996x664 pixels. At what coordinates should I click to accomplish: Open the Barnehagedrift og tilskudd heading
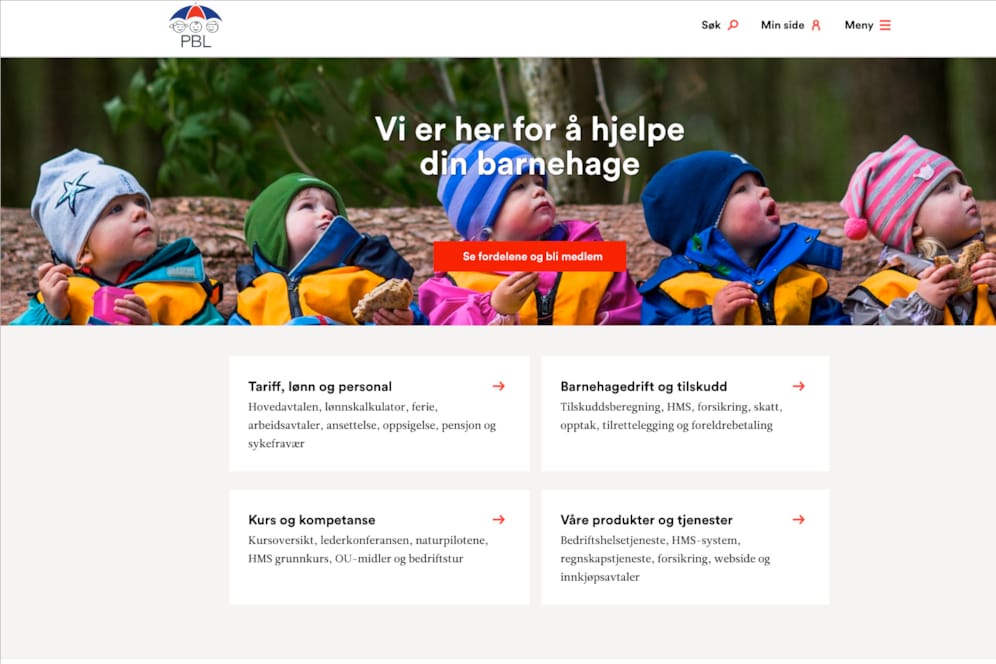click(x=643, y=386)
